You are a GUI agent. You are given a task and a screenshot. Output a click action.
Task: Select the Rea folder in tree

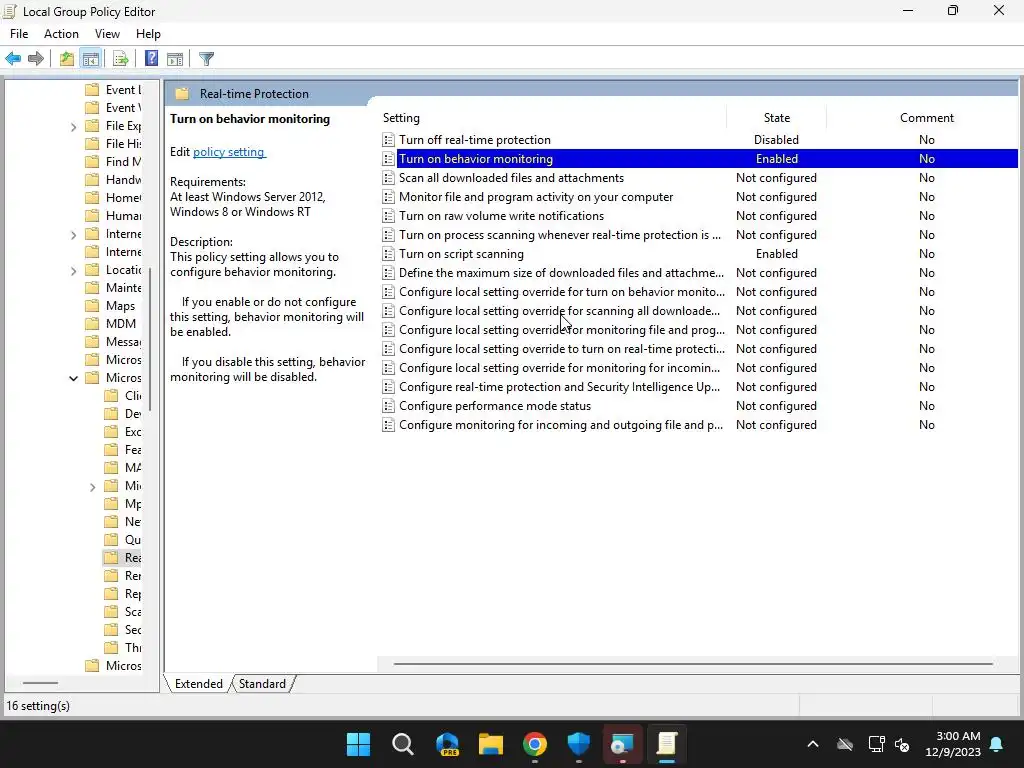(x=133, y=558)
